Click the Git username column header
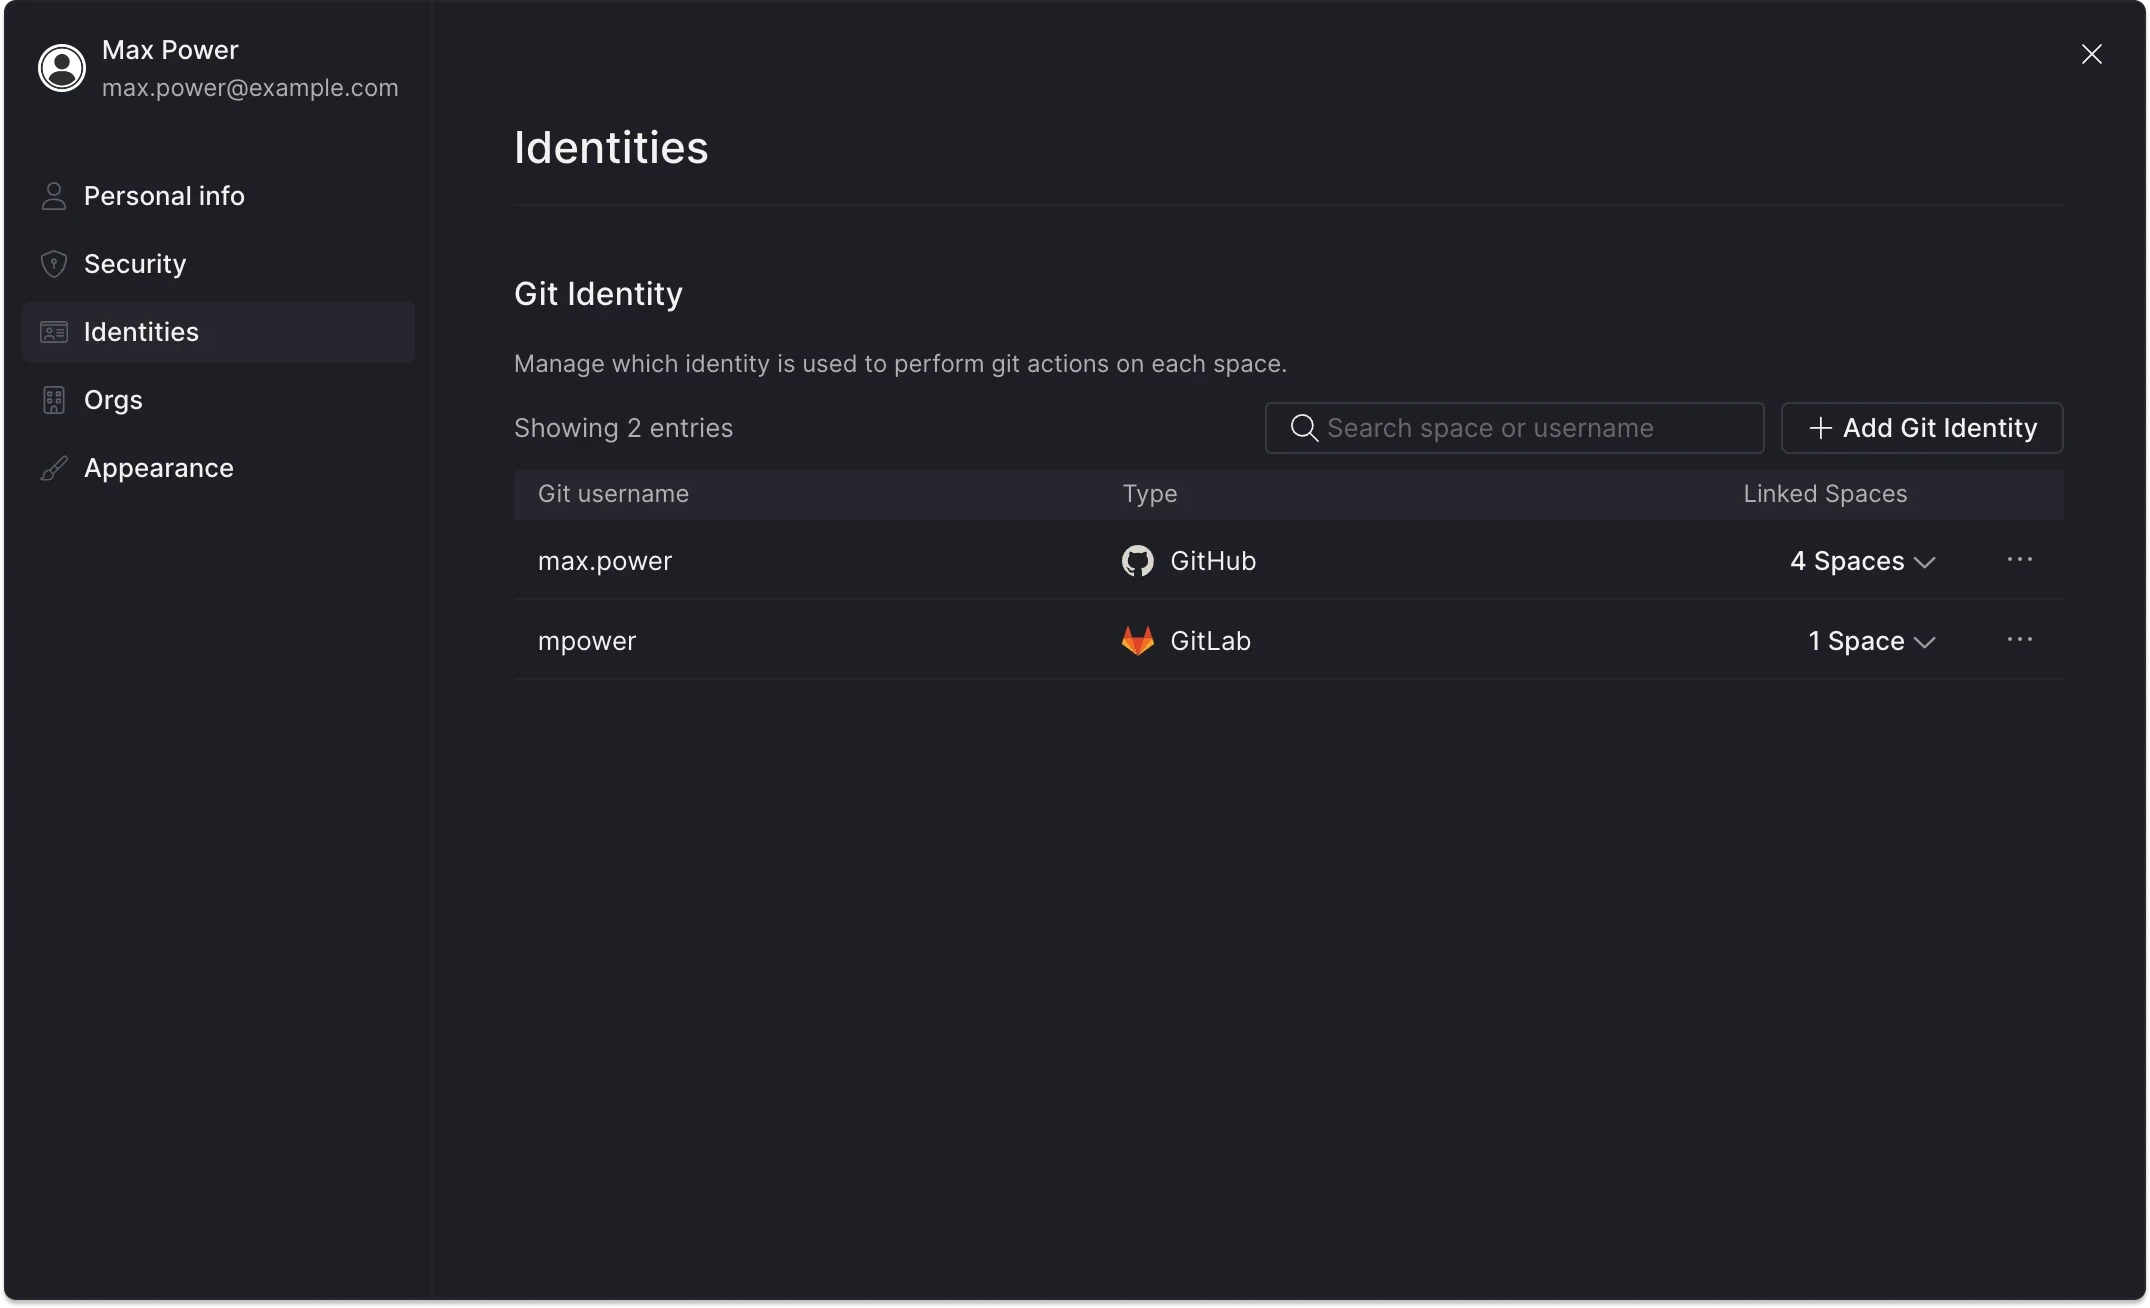Image resolution: width=2150 pixels, height=1308 pixels. (x=613, y=494)
